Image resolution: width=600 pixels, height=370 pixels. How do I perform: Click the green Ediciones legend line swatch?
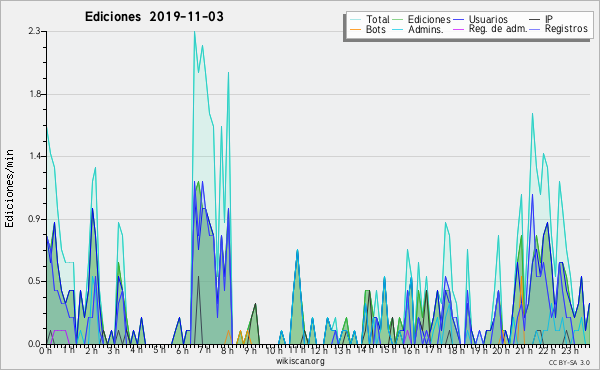click(x=398, y=19)
